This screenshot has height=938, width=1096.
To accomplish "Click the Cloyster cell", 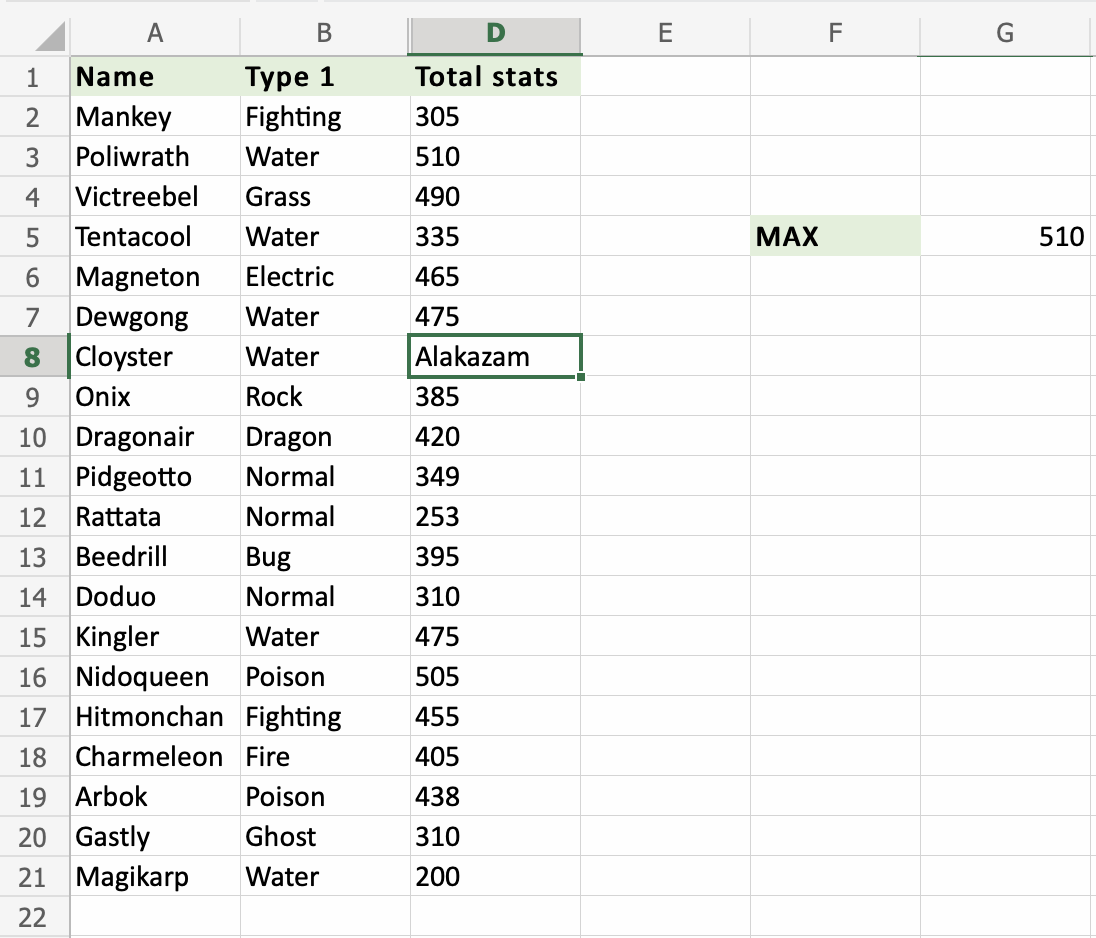I will pos(155,357).
